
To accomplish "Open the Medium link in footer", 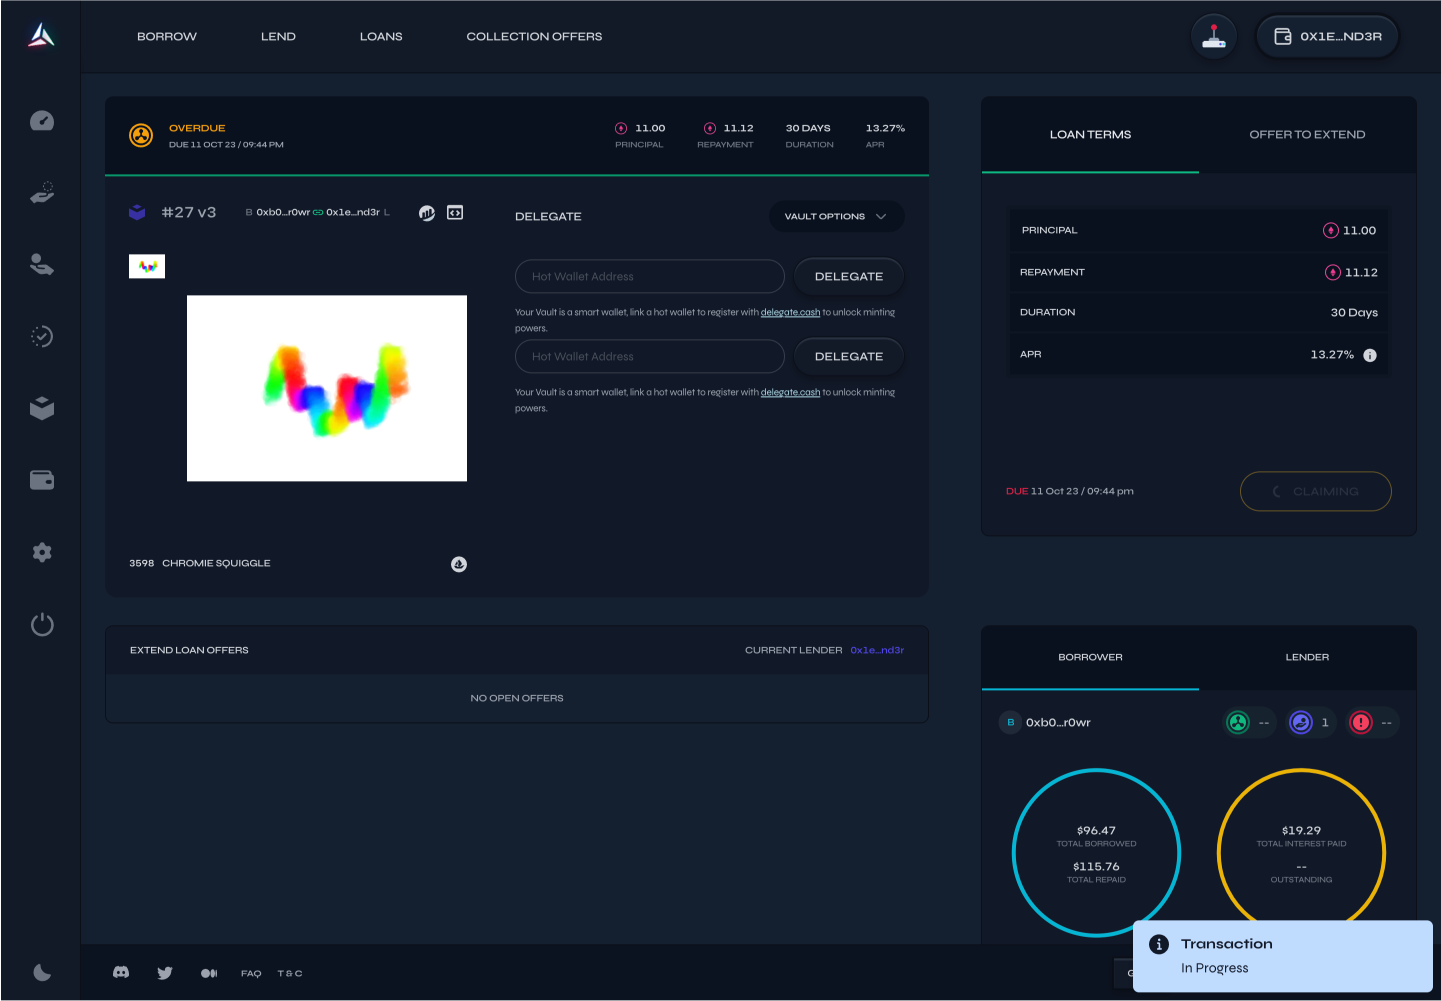I will 209,973.
